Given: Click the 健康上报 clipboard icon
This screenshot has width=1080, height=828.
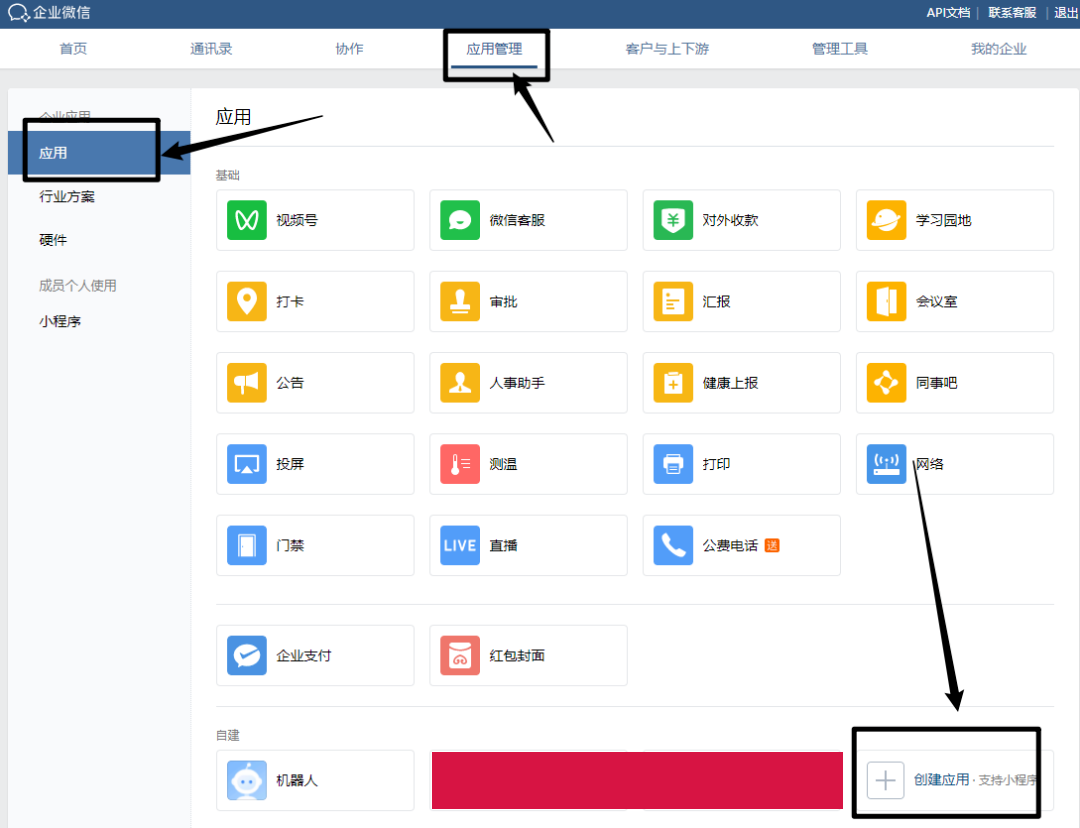Looking at the screenshot, I should coord(673,382).
